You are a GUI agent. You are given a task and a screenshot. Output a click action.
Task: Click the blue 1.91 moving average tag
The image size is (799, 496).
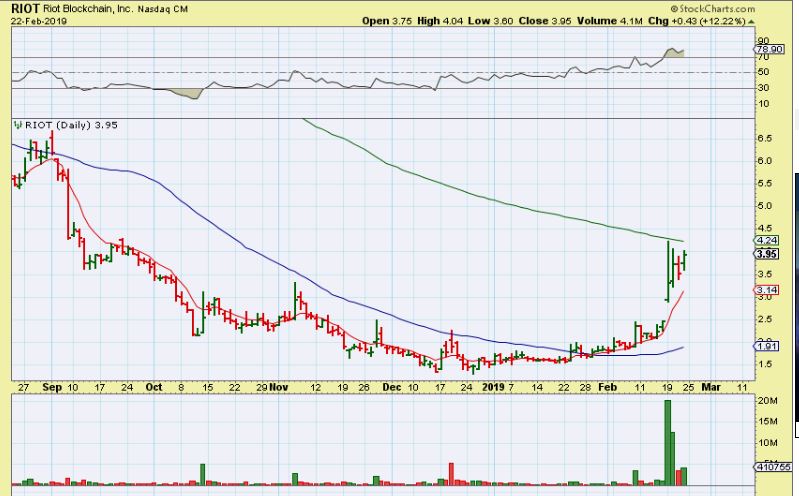point(767,345)
